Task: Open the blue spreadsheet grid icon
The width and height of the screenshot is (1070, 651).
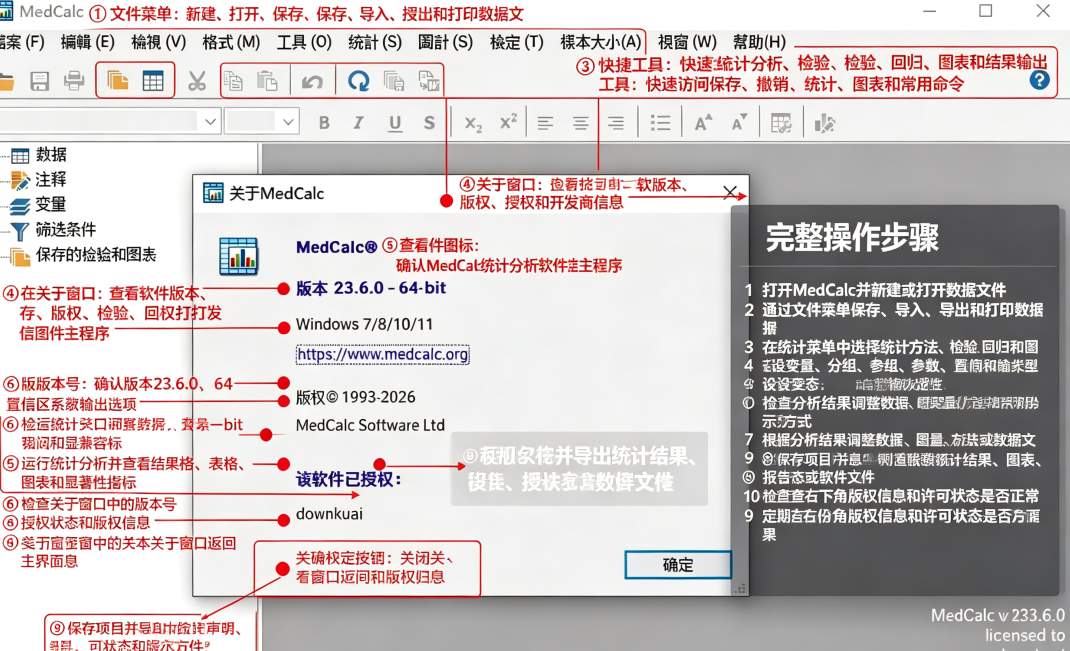Action: tap(153, 81)
